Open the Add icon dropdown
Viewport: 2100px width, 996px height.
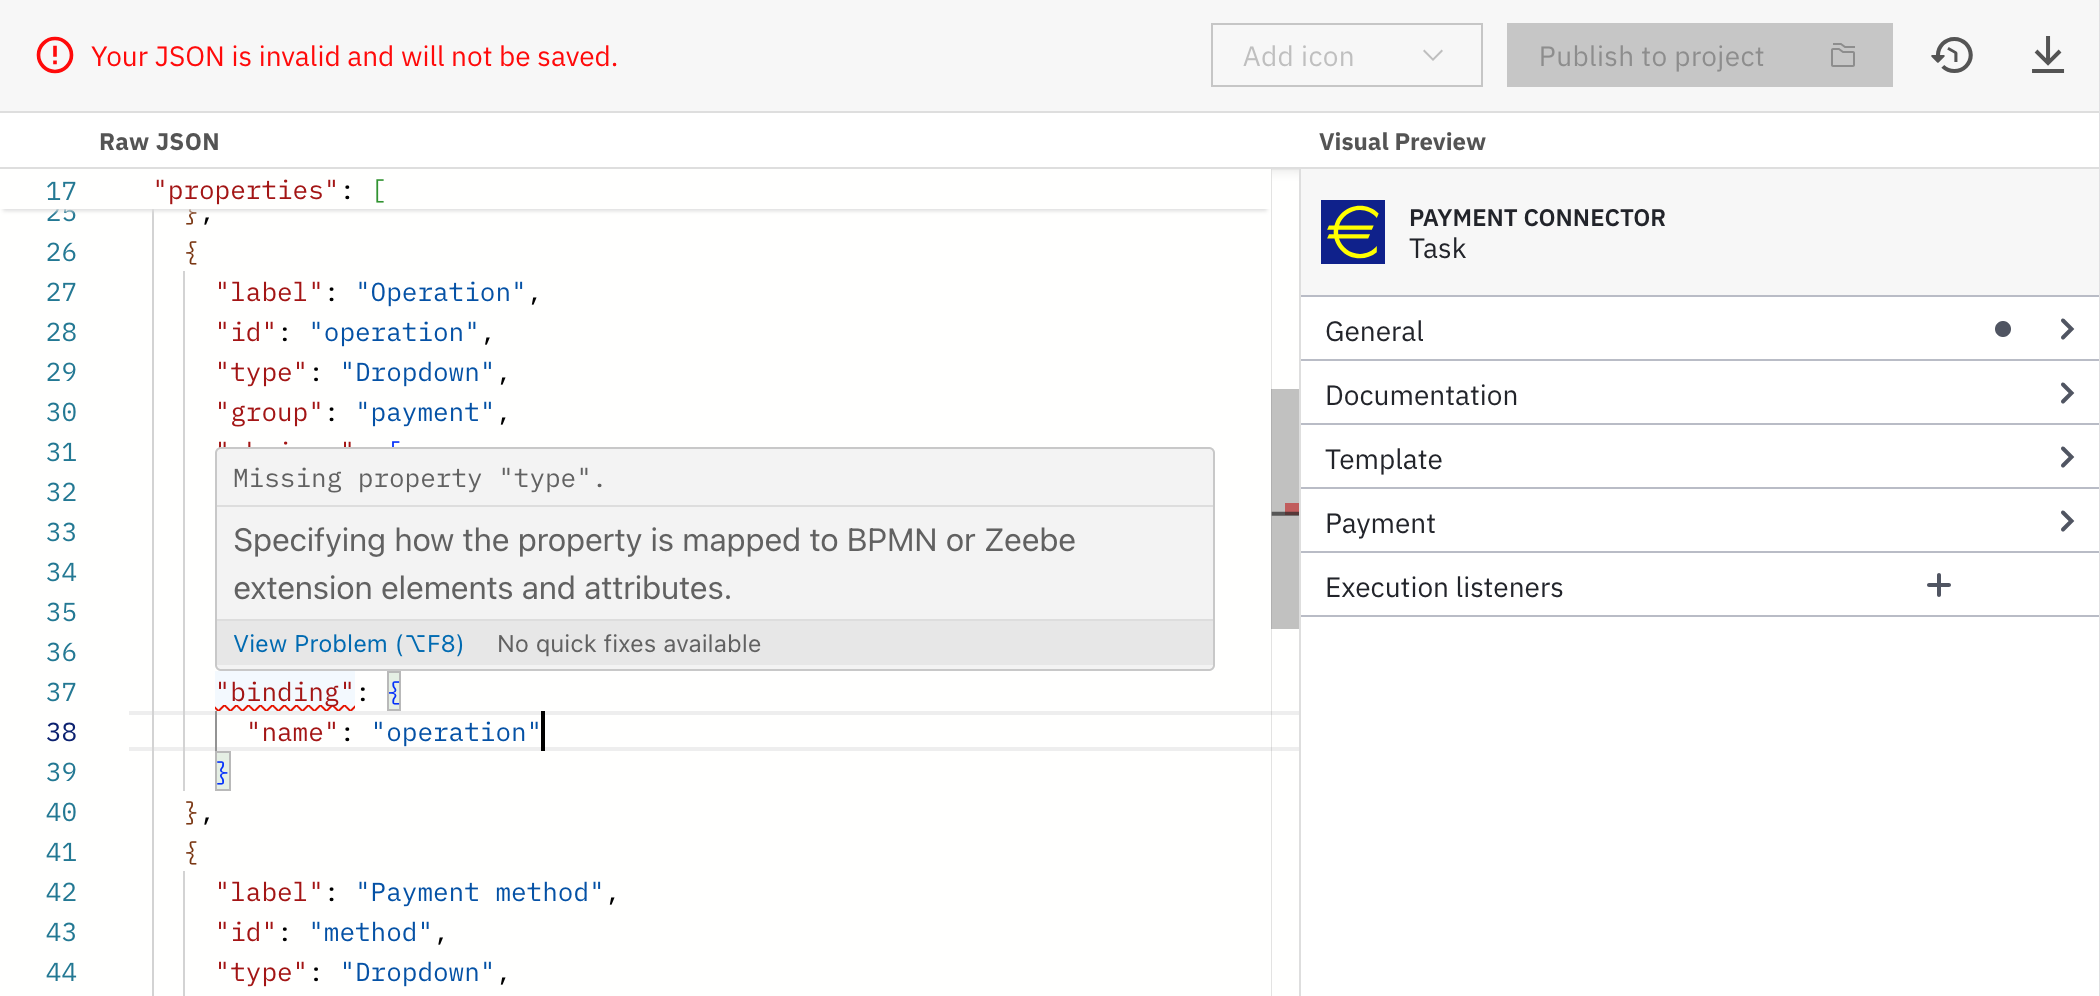coord(1345,55)
